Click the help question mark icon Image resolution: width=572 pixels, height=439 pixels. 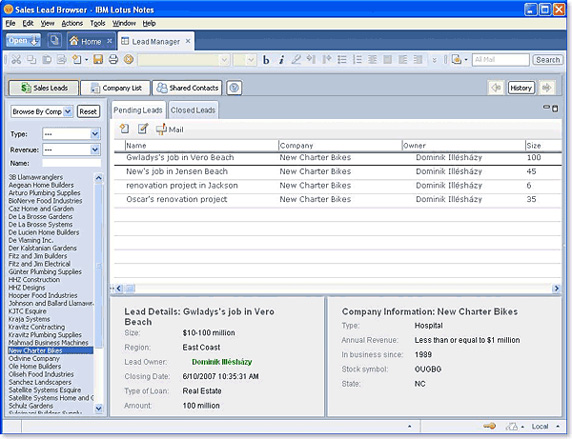pos(234,88)
